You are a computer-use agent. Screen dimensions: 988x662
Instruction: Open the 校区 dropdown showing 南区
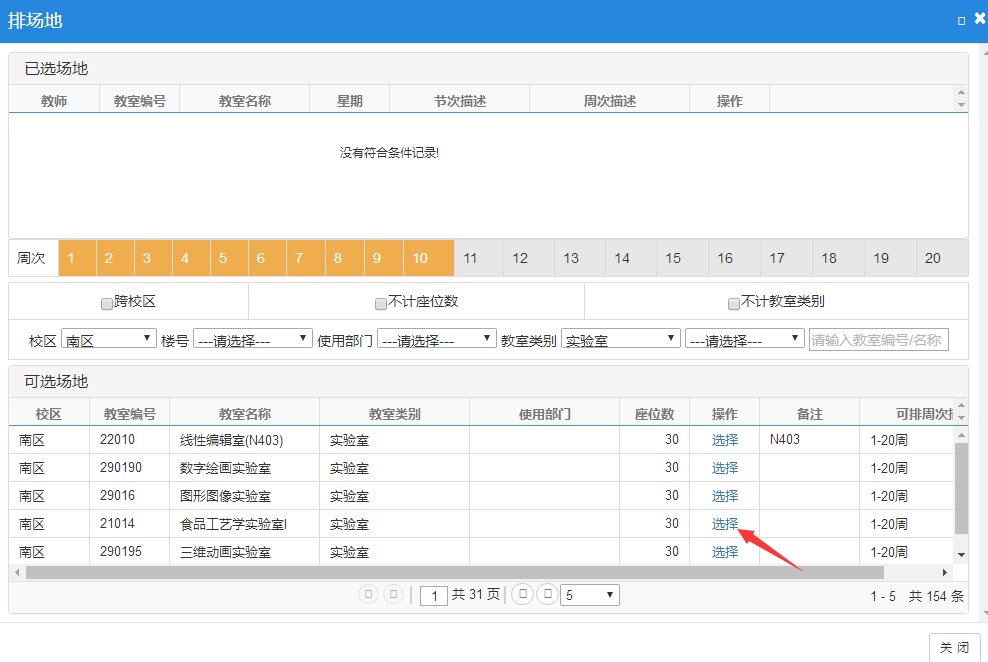[x=108, y=340]
